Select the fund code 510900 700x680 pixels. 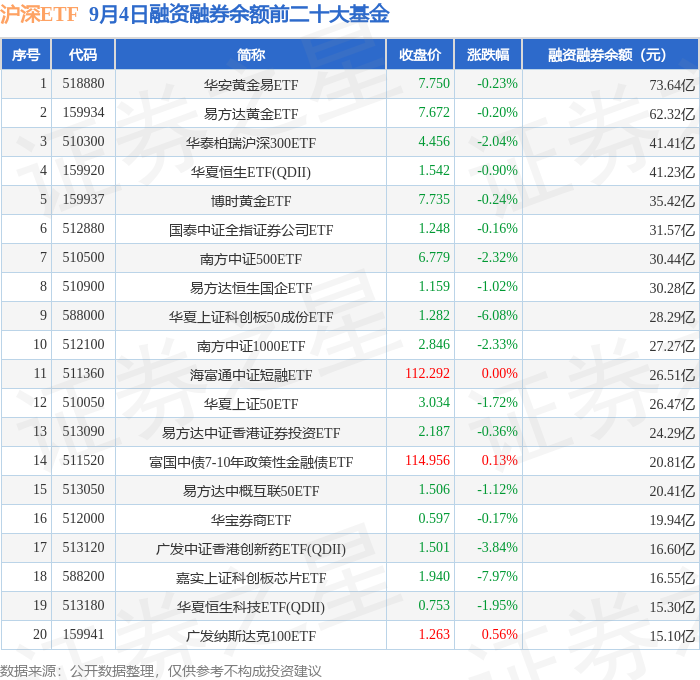(83, 287)
